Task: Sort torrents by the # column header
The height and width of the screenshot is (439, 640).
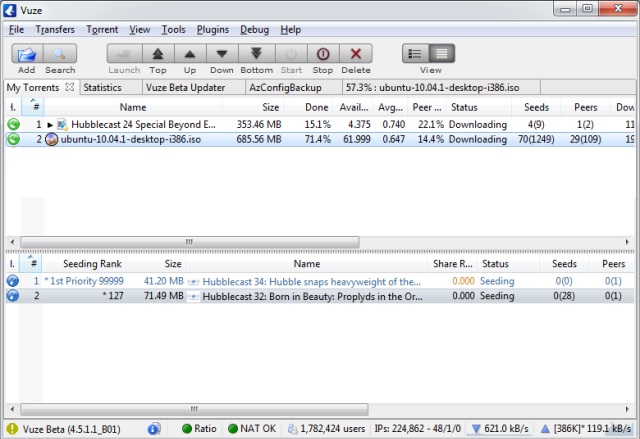Action: 37,107
